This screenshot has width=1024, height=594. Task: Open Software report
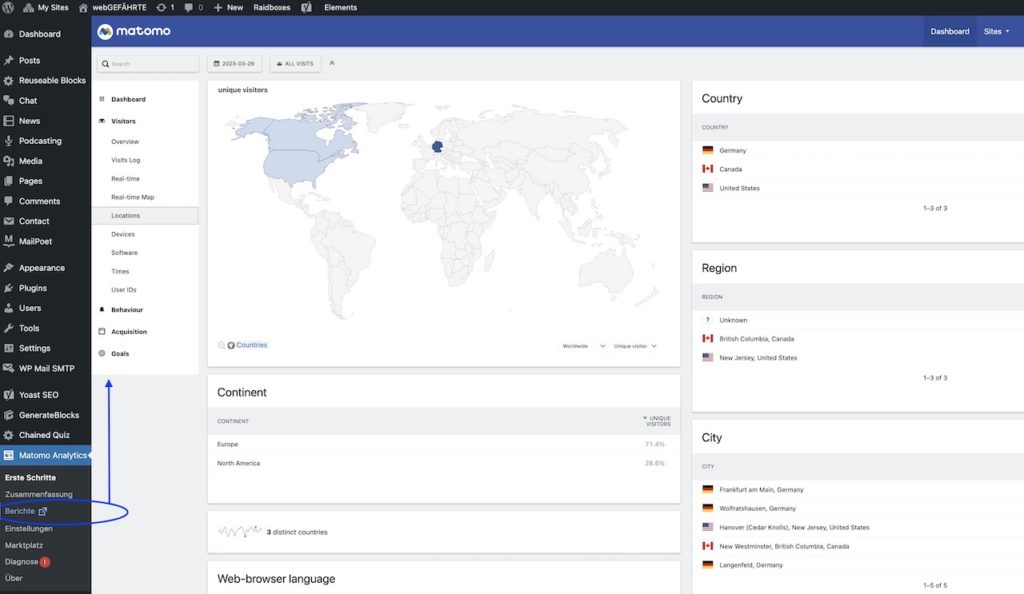tap(124, 253)
